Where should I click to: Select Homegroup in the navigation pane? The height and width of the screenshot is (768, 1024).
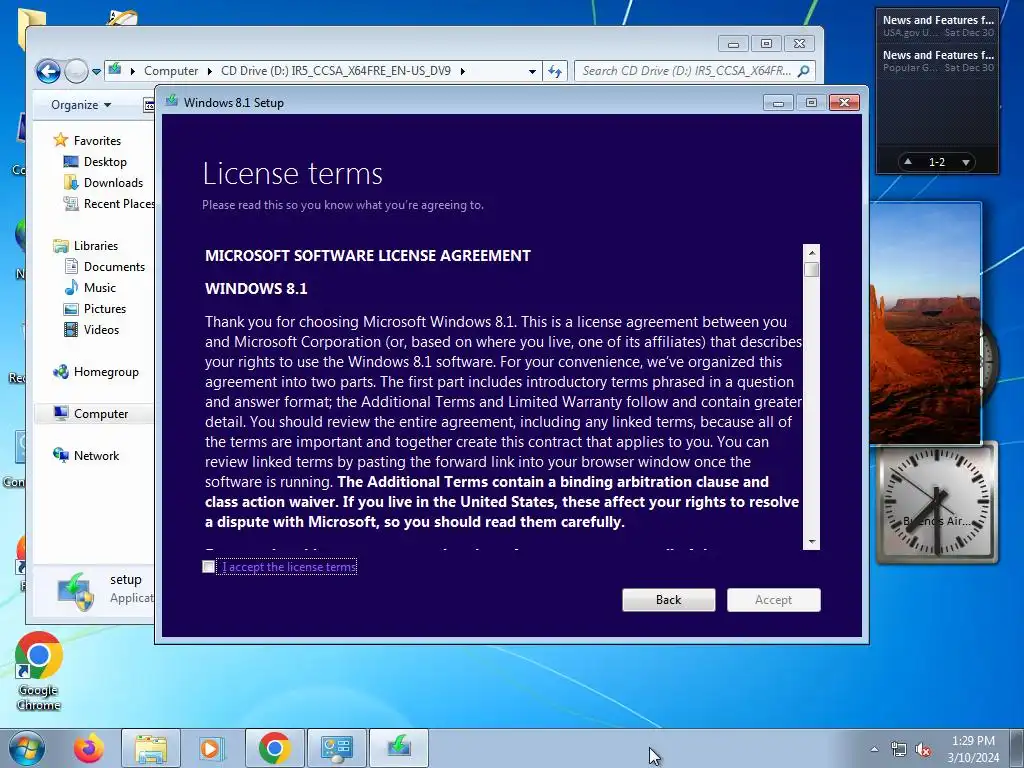coord(106,372)
